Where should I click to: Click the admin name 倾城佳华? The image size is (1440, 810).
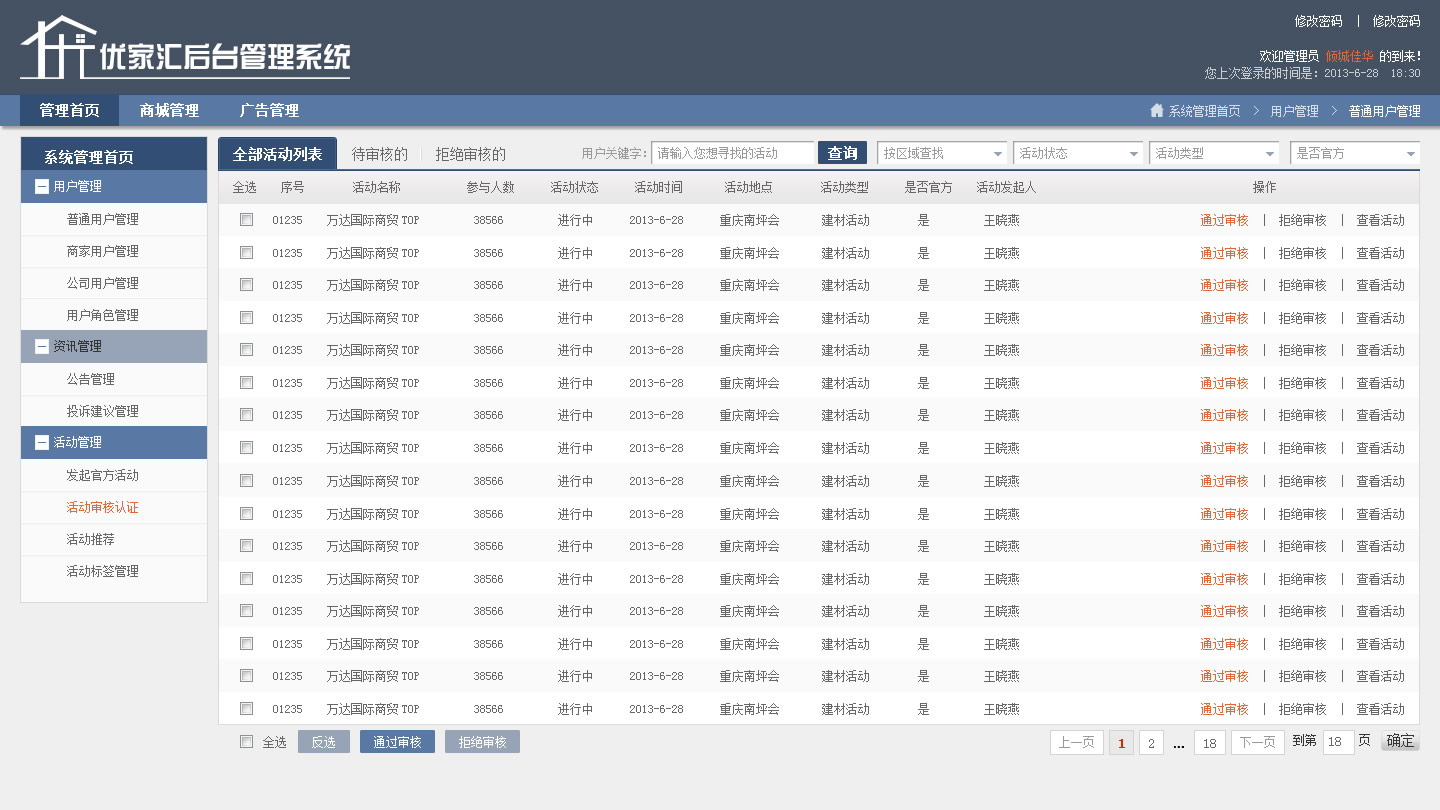tap(1350, 56)
